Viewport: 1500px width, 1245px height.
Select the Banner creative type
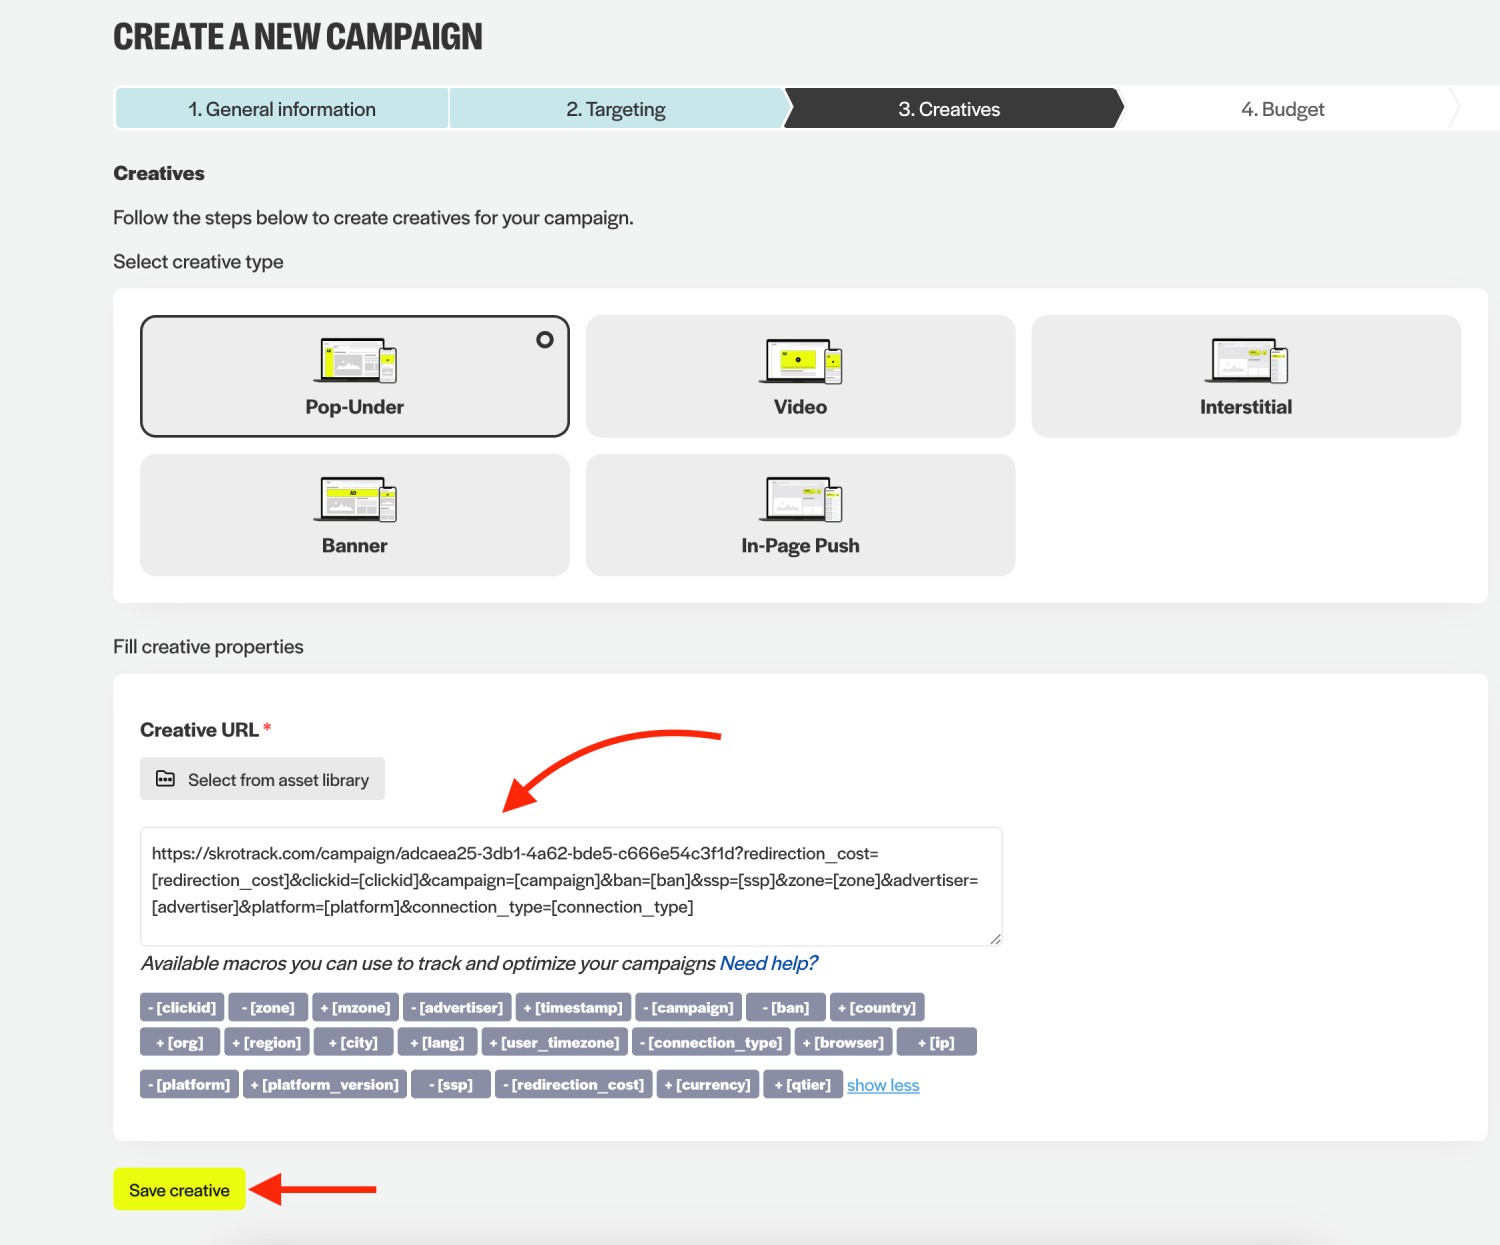coord(355,515)
